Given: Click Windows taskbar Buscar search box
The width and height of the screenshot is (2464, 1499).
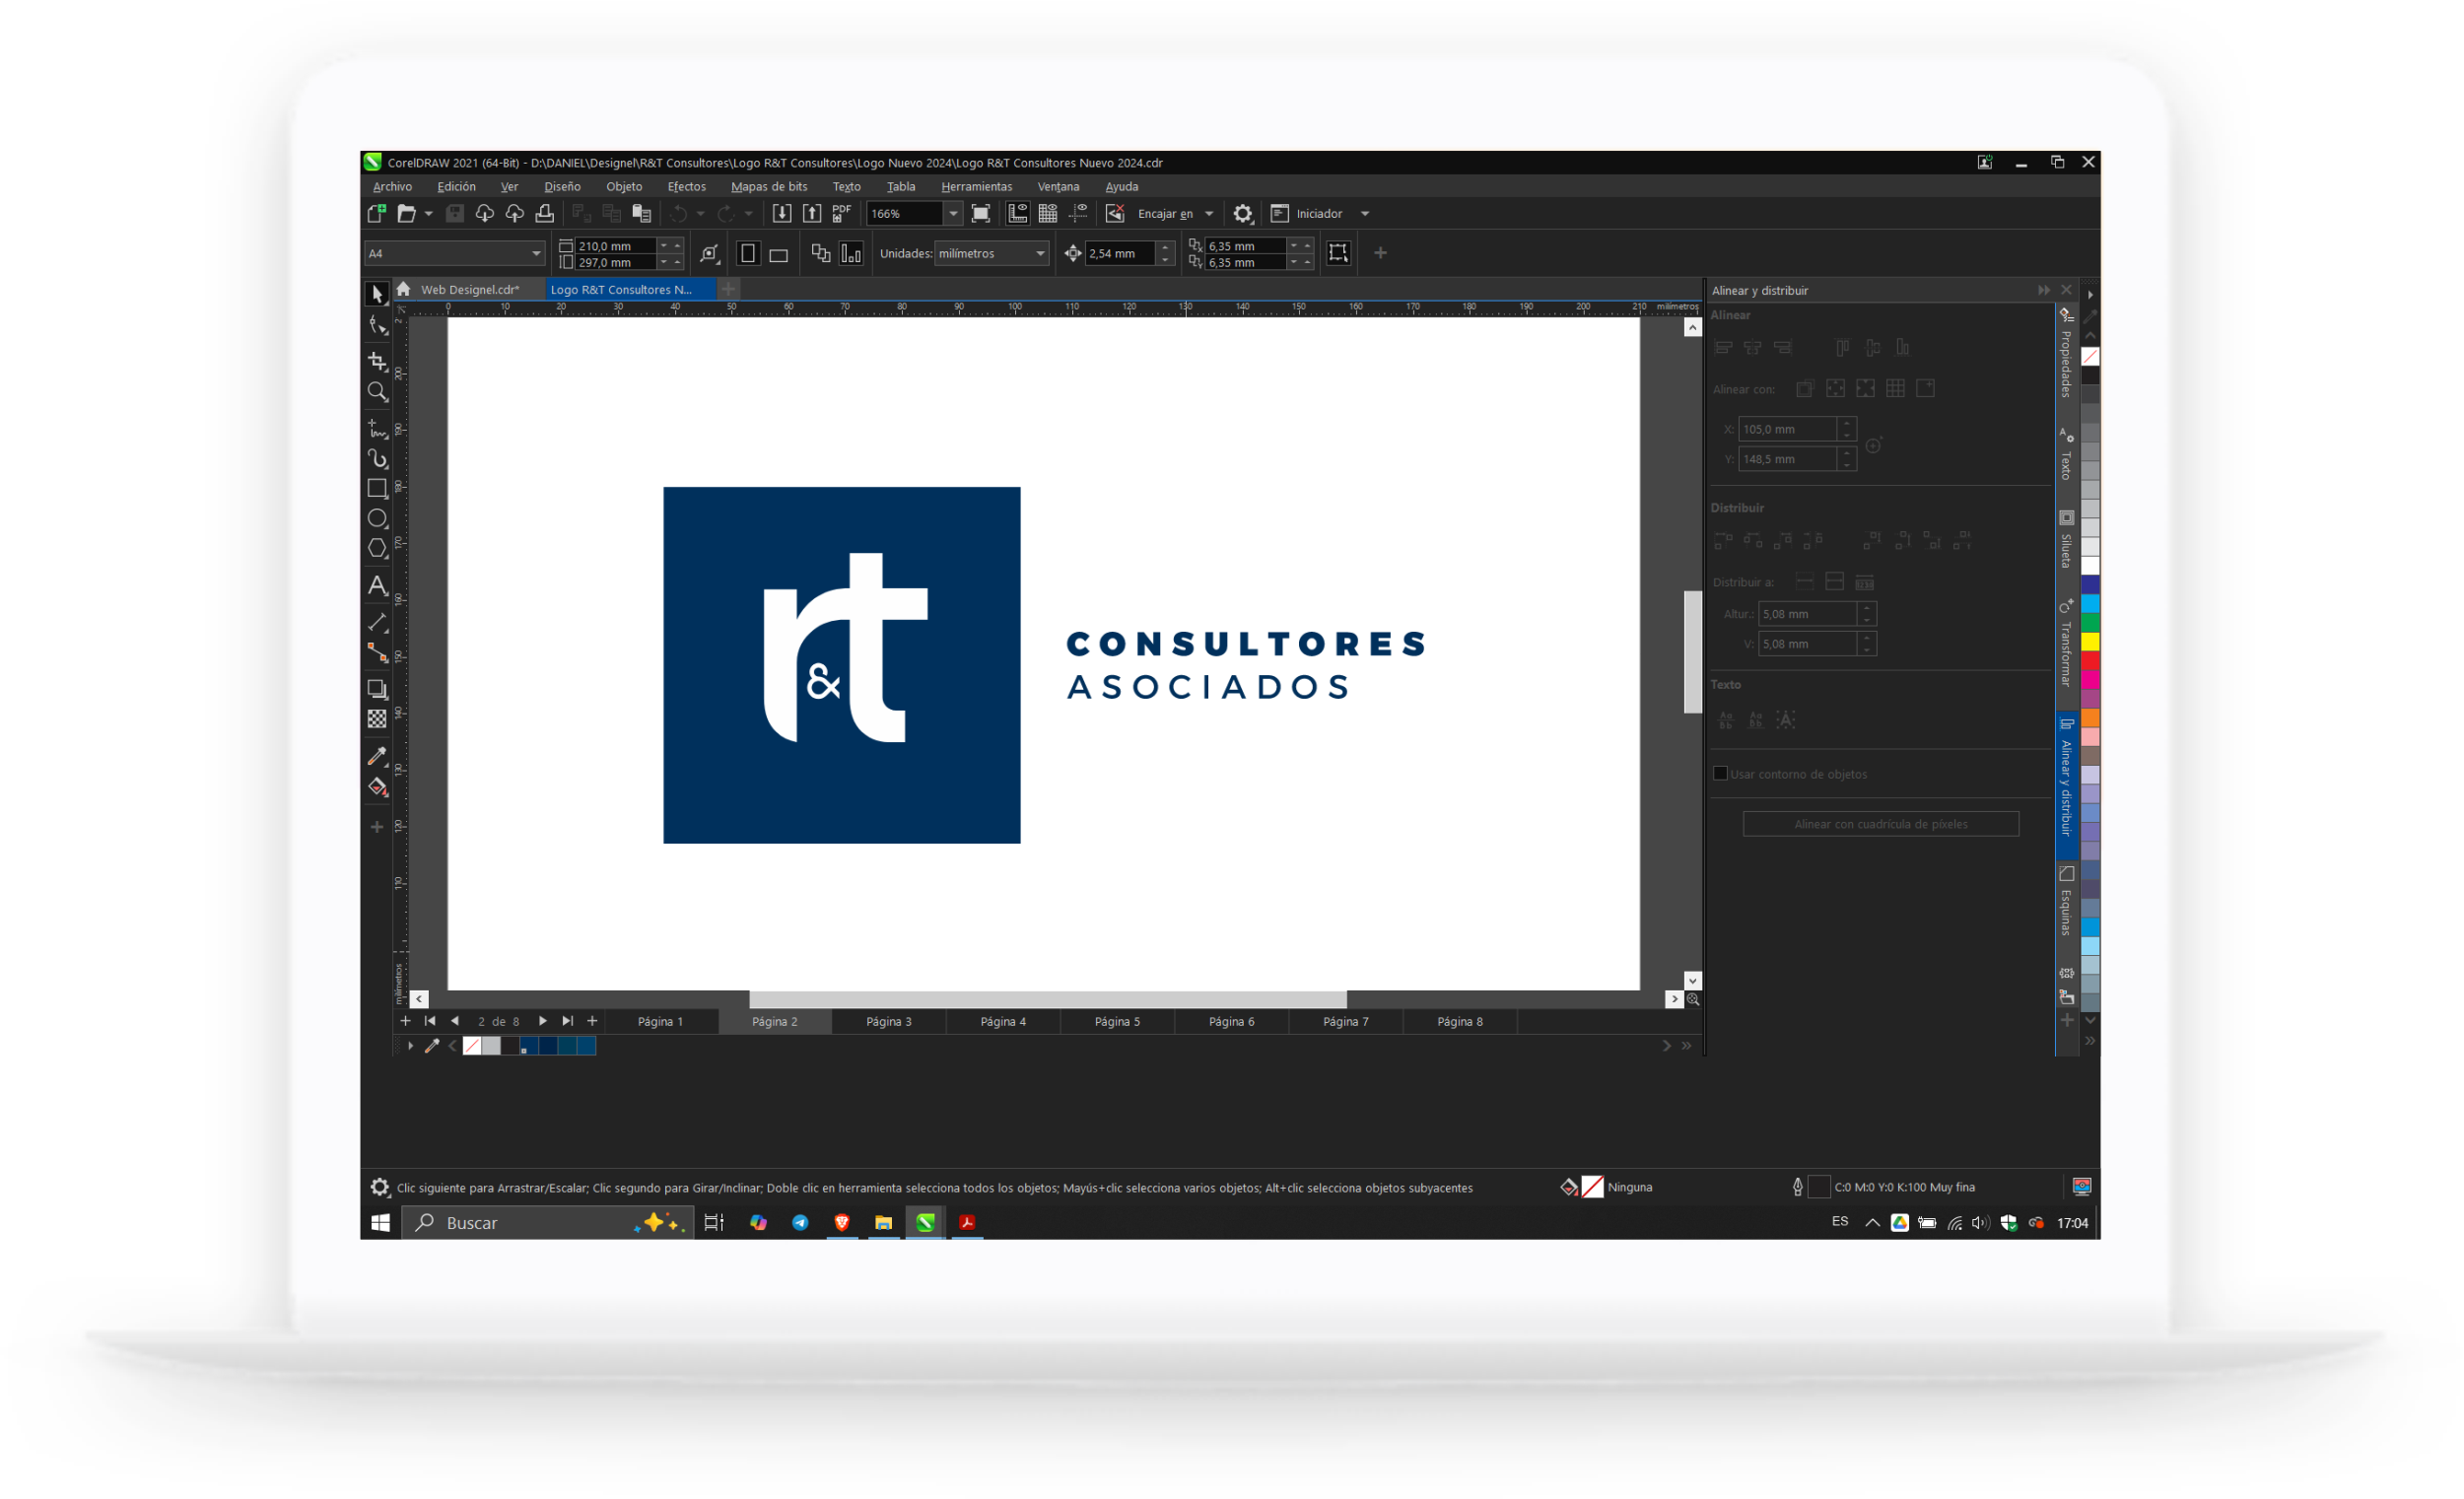Looking at the screenshot, I should pyautogui.click(x=548, y=1222).
